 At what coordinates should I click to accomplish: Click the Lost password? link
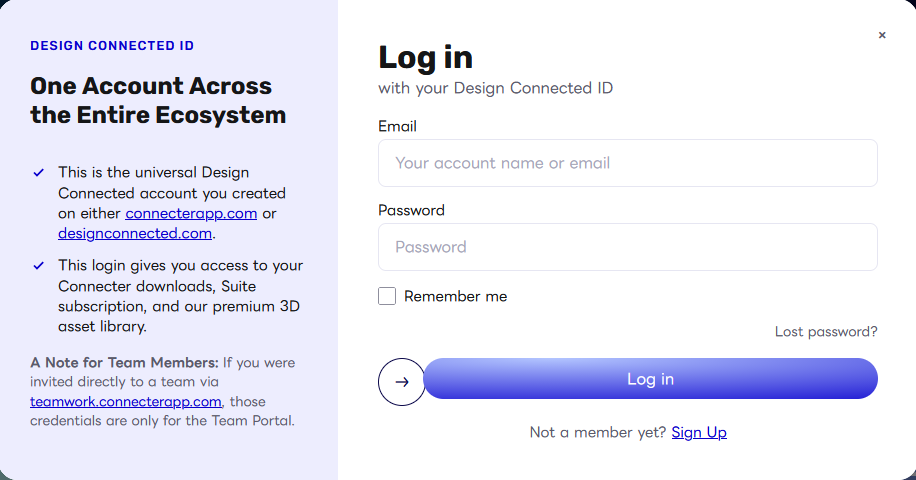pyautogui.click(x=826, y=332)
